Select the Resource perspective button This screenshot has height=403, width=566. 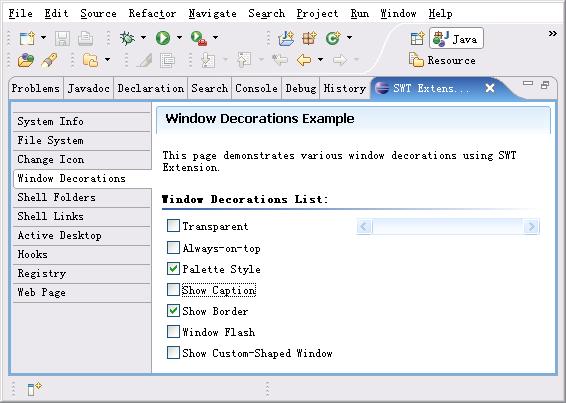(443, 60)
